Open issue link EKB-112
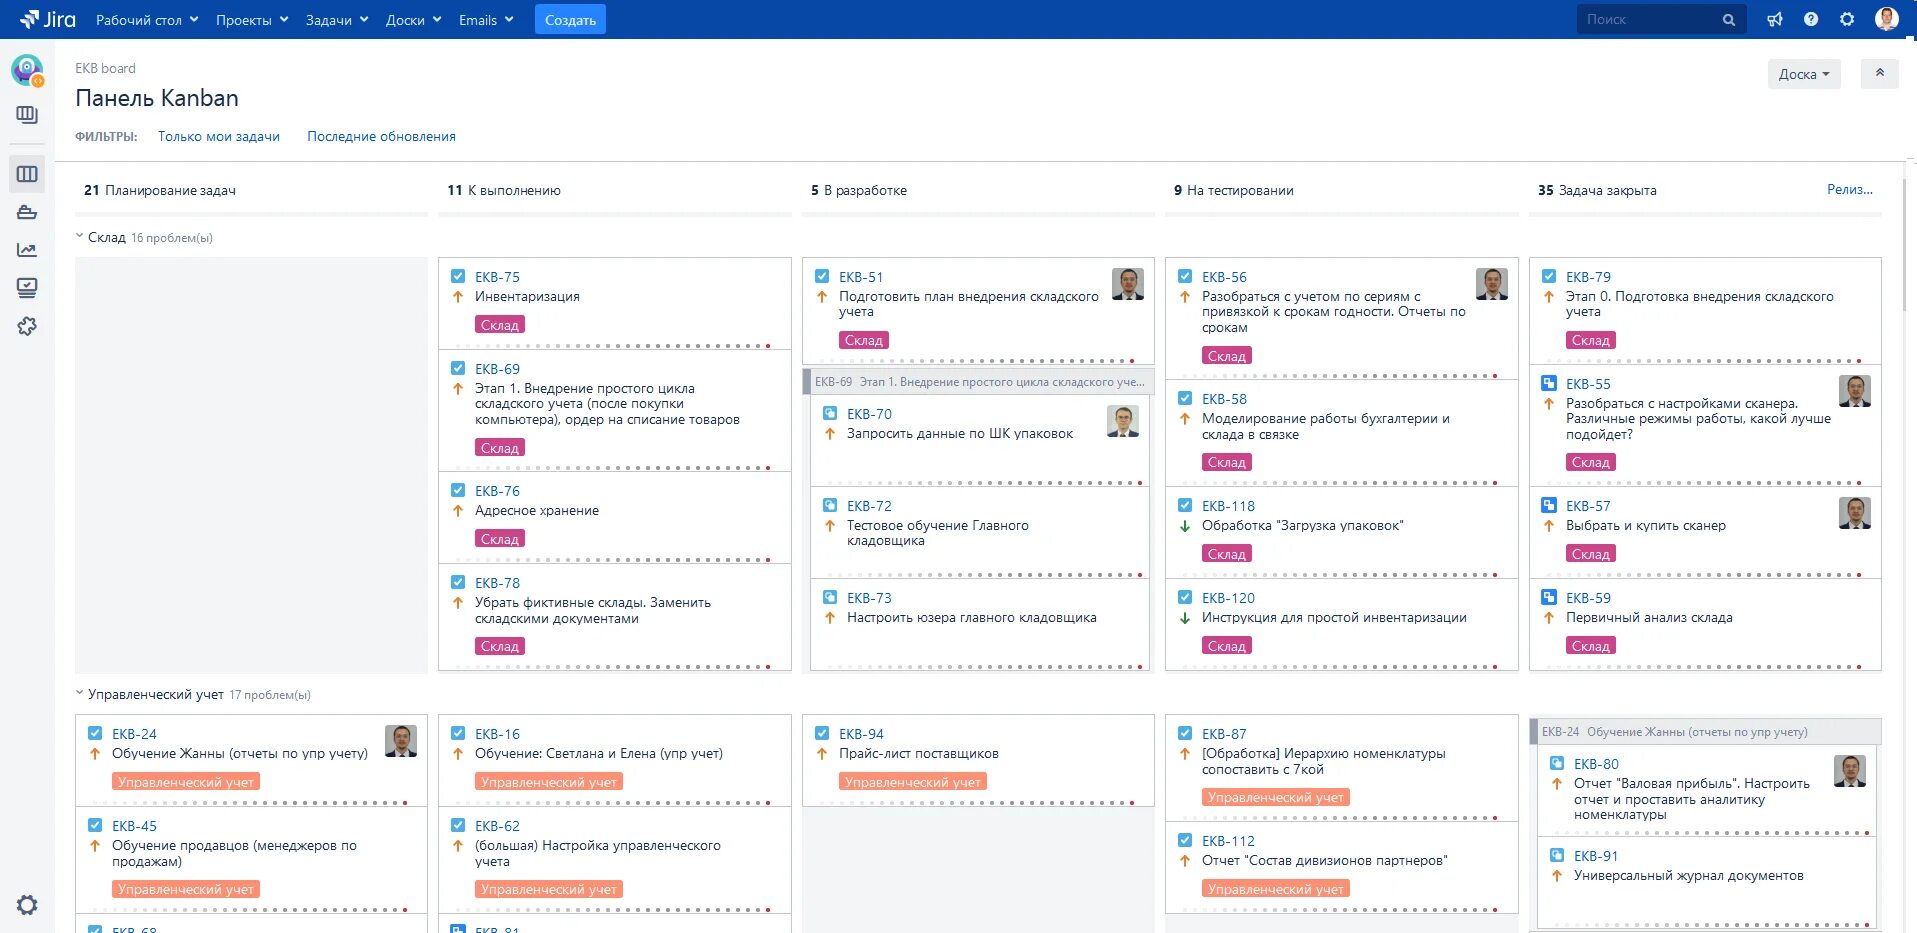 1228,841
